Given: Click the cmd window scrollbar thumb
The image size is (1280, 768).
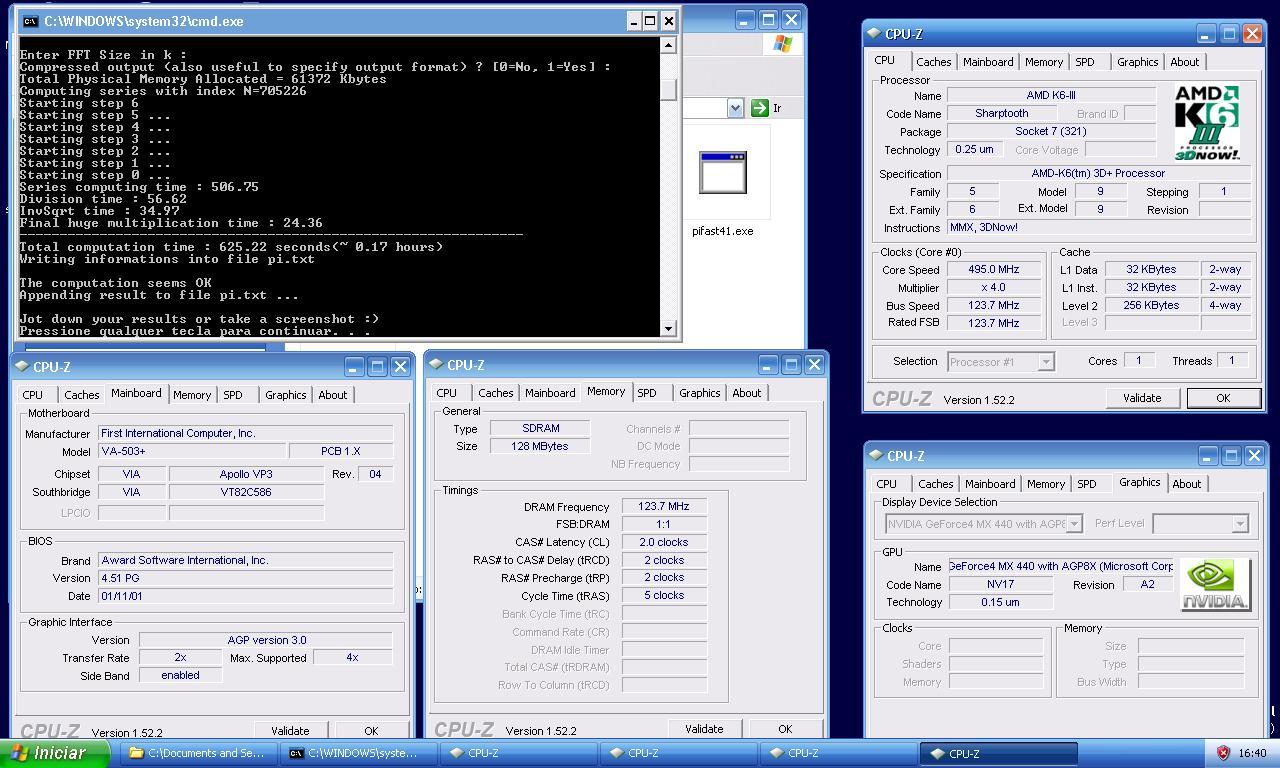Looking at the screenshot, I should coord(669,90).
